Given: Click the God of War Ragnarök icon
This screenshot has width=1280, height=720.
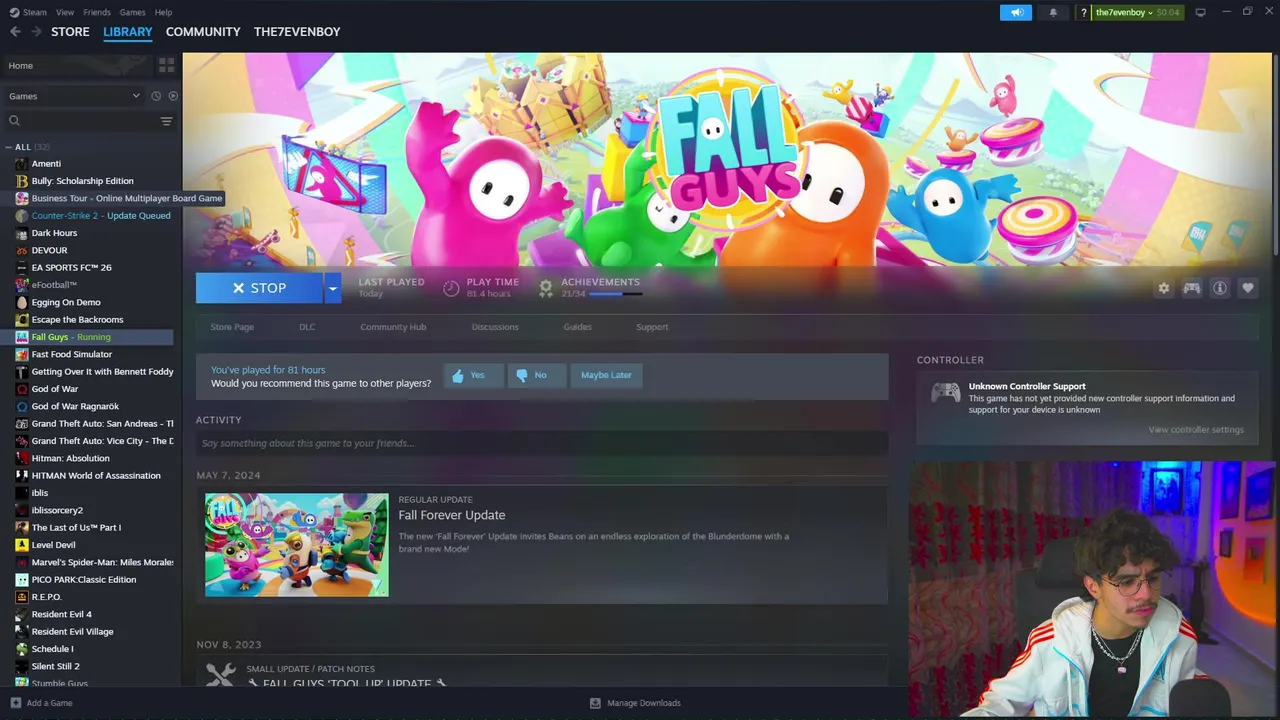Looking at the screenshot, I should pos(22,406).
